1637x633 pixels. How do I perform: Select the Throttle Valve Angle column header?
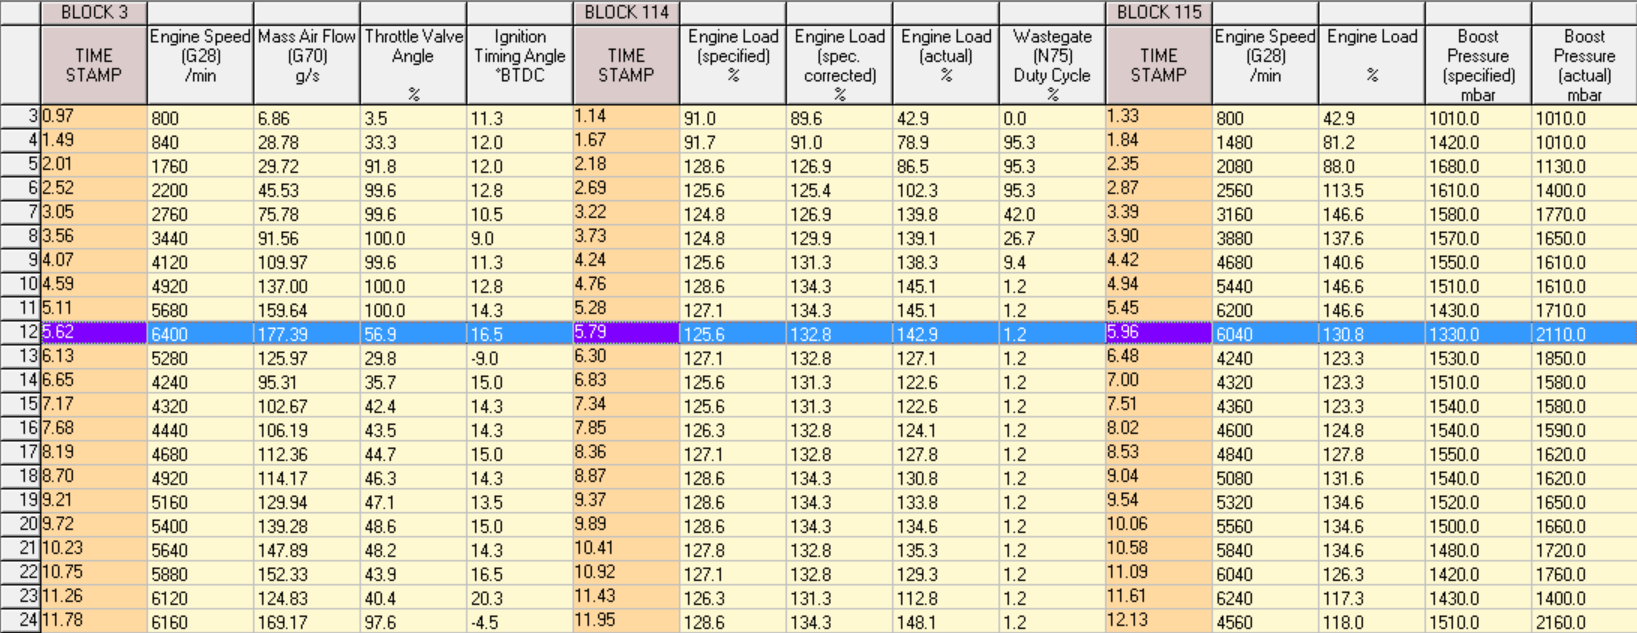point(413,65)
